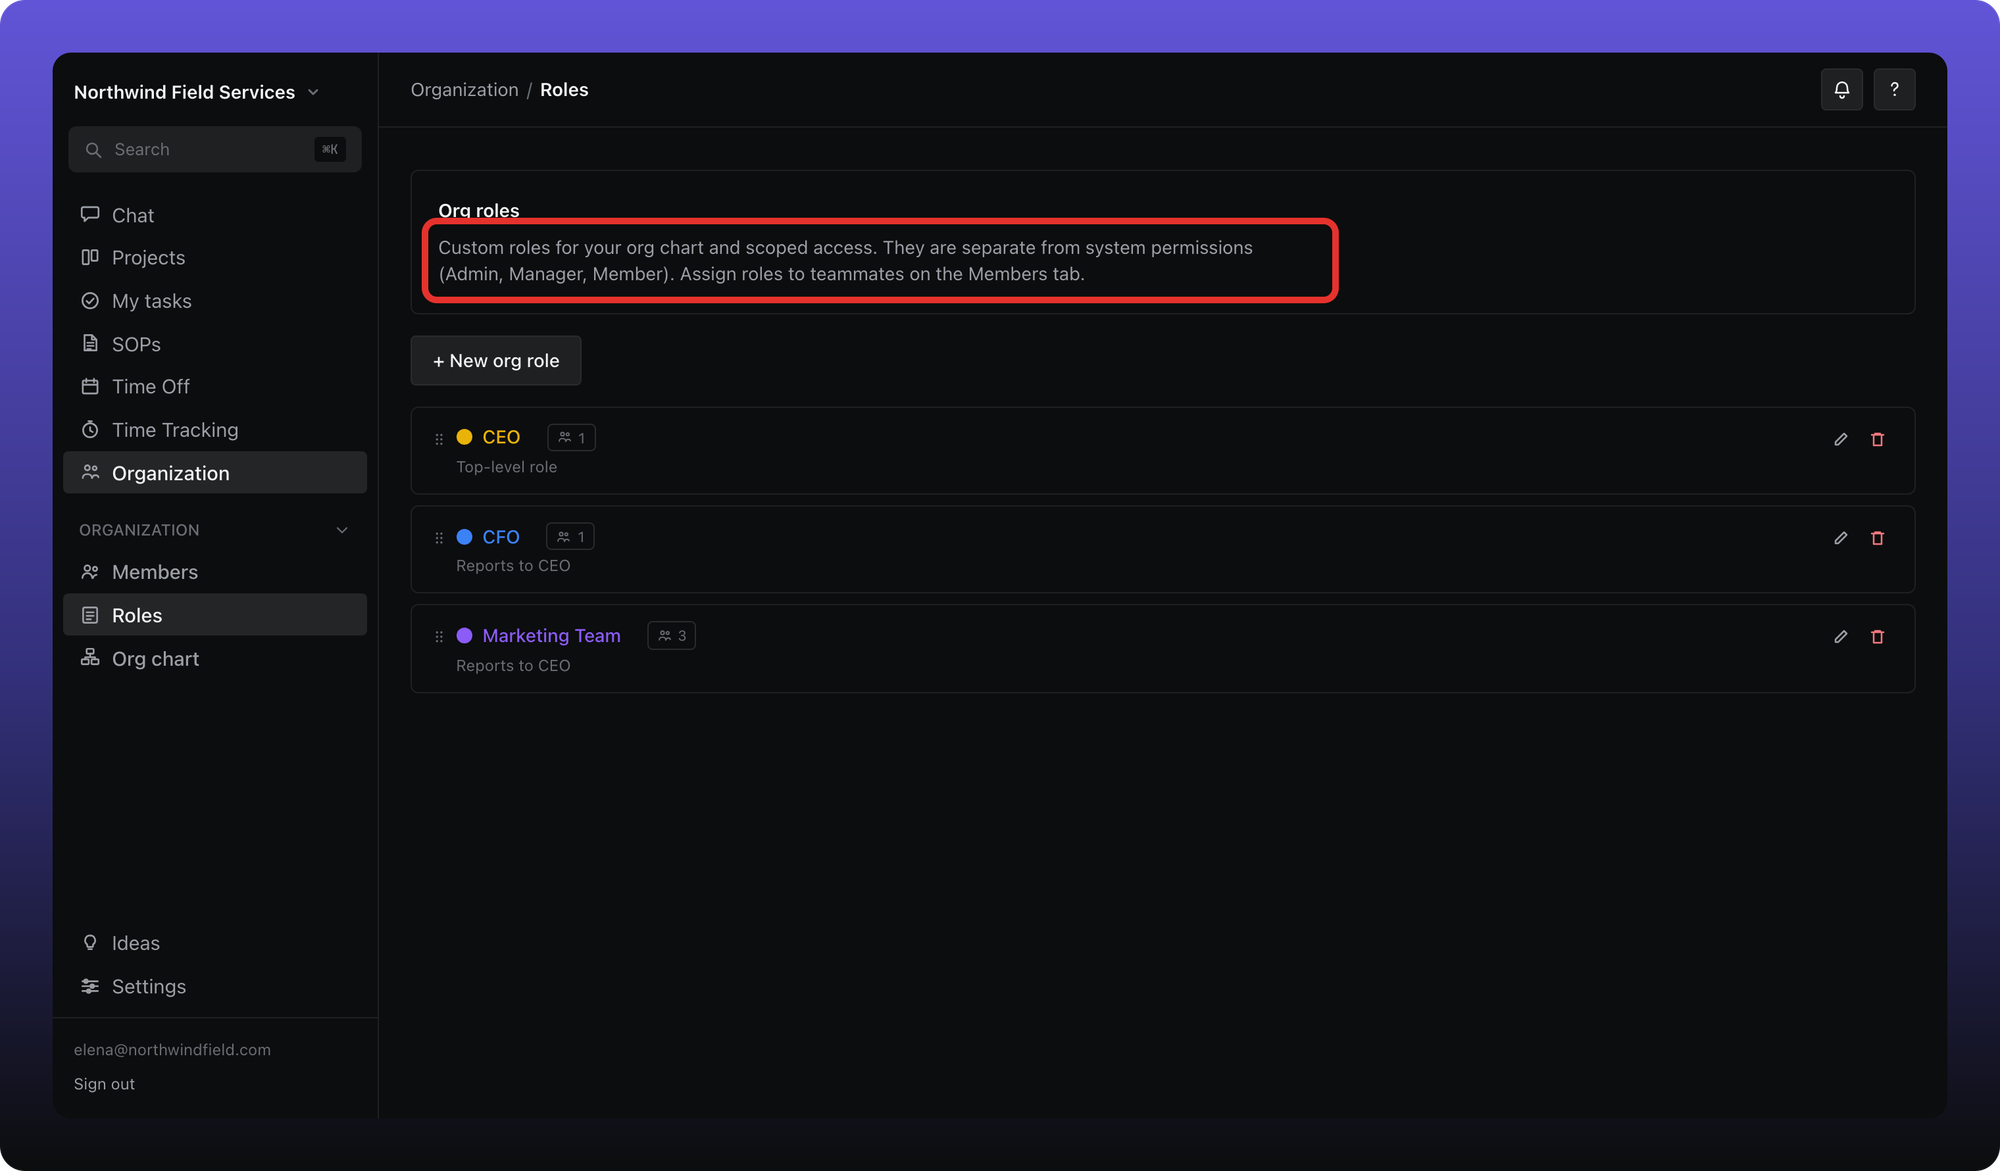
Task: Click Sign out link
Action: 104,1084
